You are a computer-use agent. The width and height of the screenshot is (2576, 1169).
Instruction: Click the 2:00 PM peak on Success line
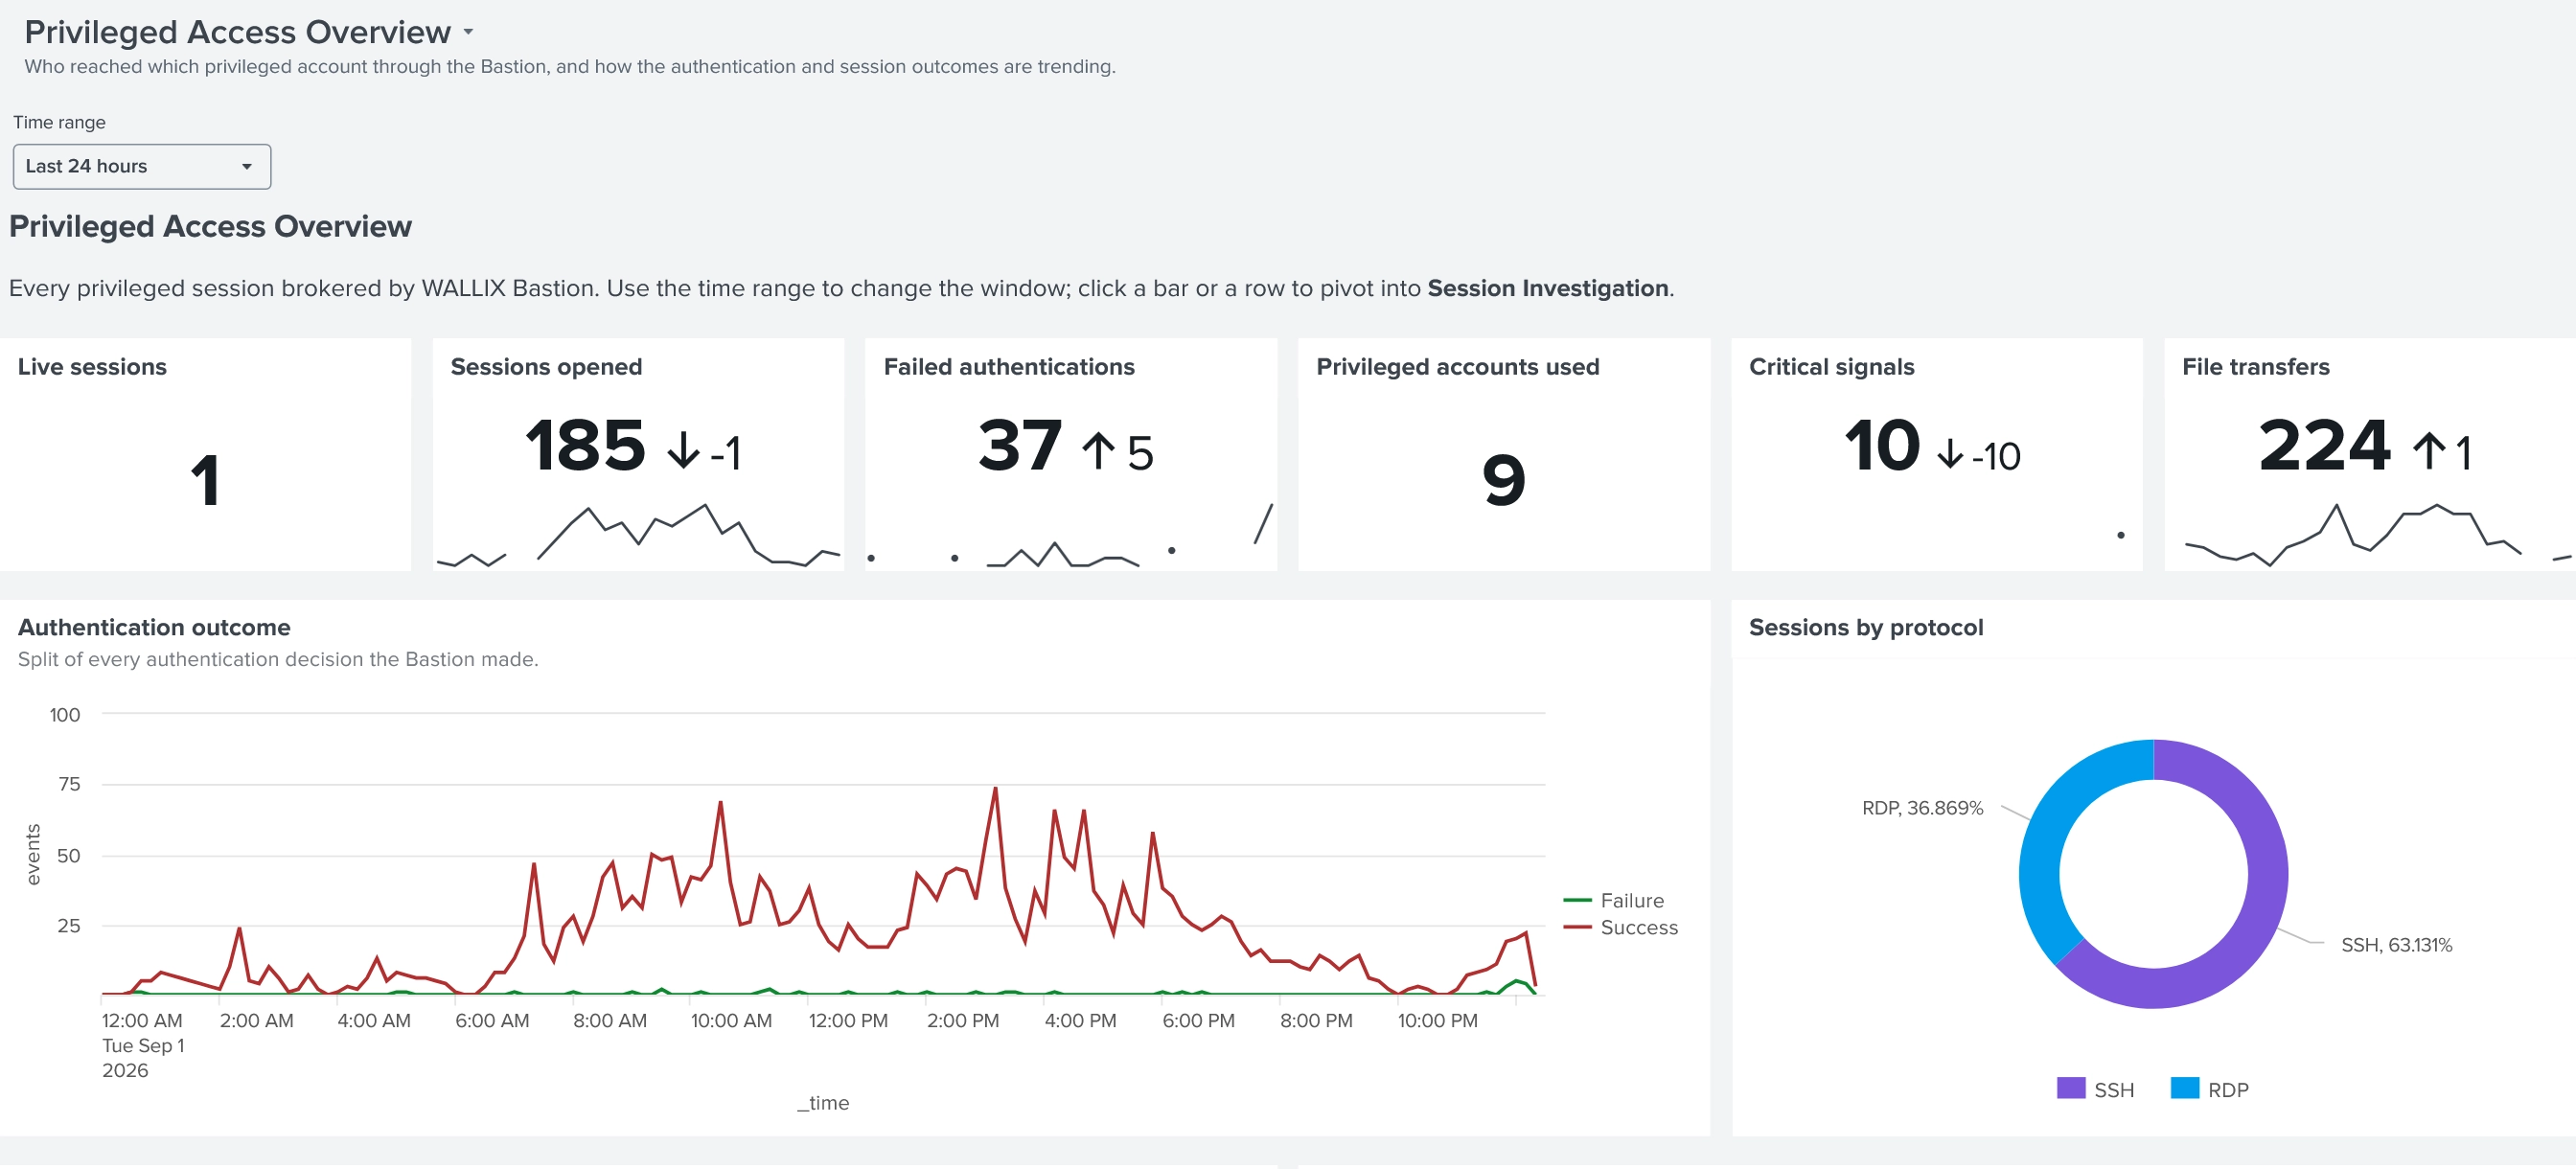(995, 789)
